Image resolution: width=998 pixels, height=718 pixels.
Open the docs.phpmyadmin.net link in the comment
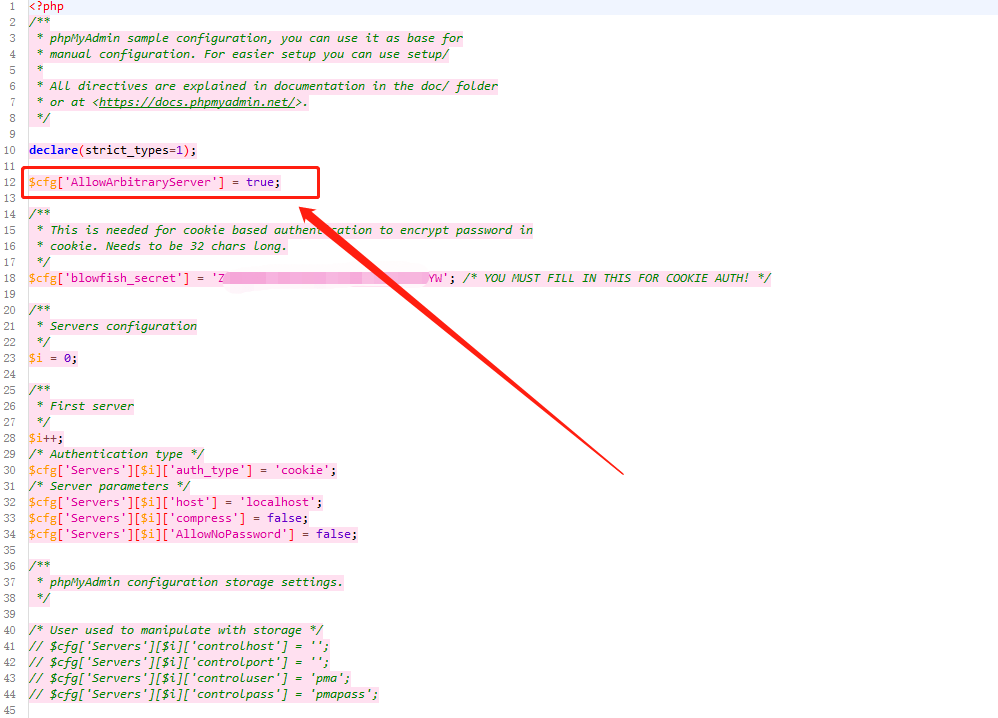196,102
